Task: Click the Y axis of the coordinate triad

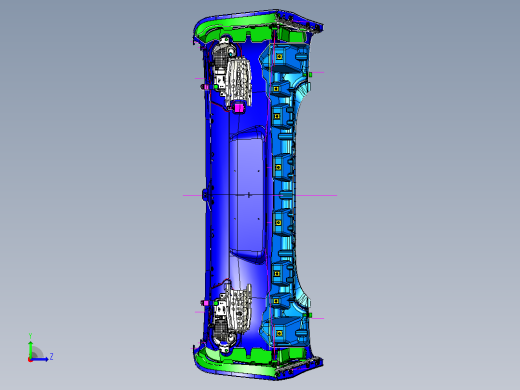Action: coord(31,347)
